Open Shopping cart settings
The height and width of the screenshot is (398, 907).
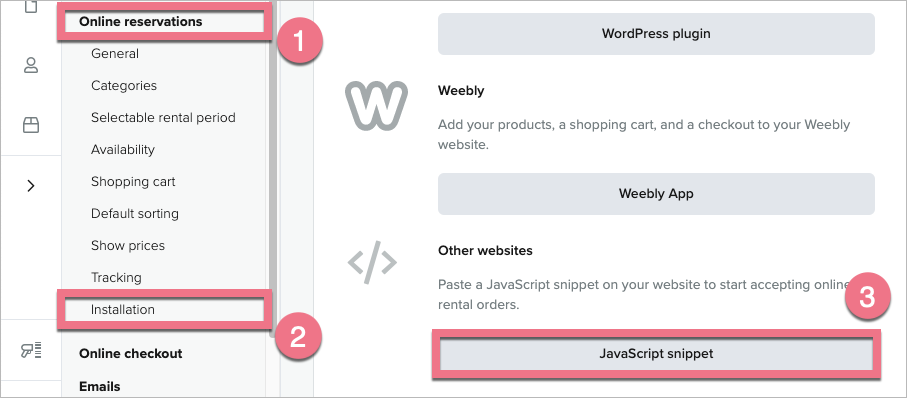[x=133, y=182]
